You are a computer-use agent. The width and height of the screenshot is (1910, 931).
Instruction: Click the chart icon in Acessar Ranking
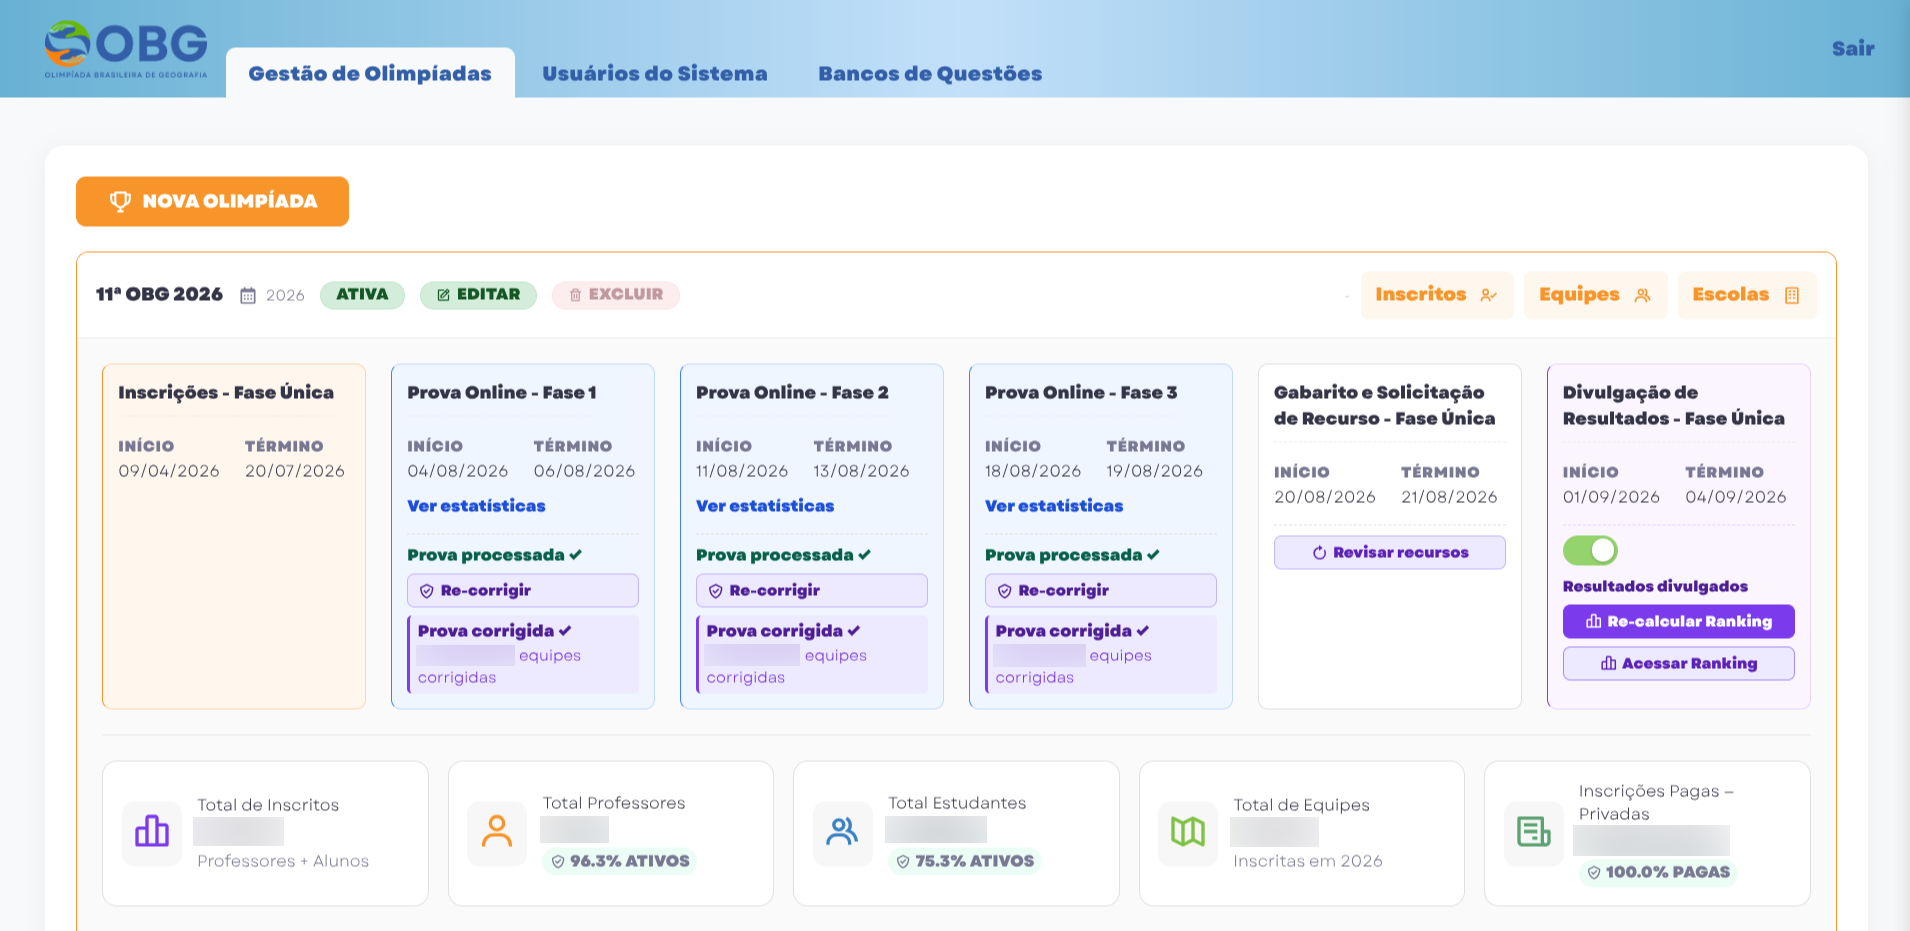1609,663
